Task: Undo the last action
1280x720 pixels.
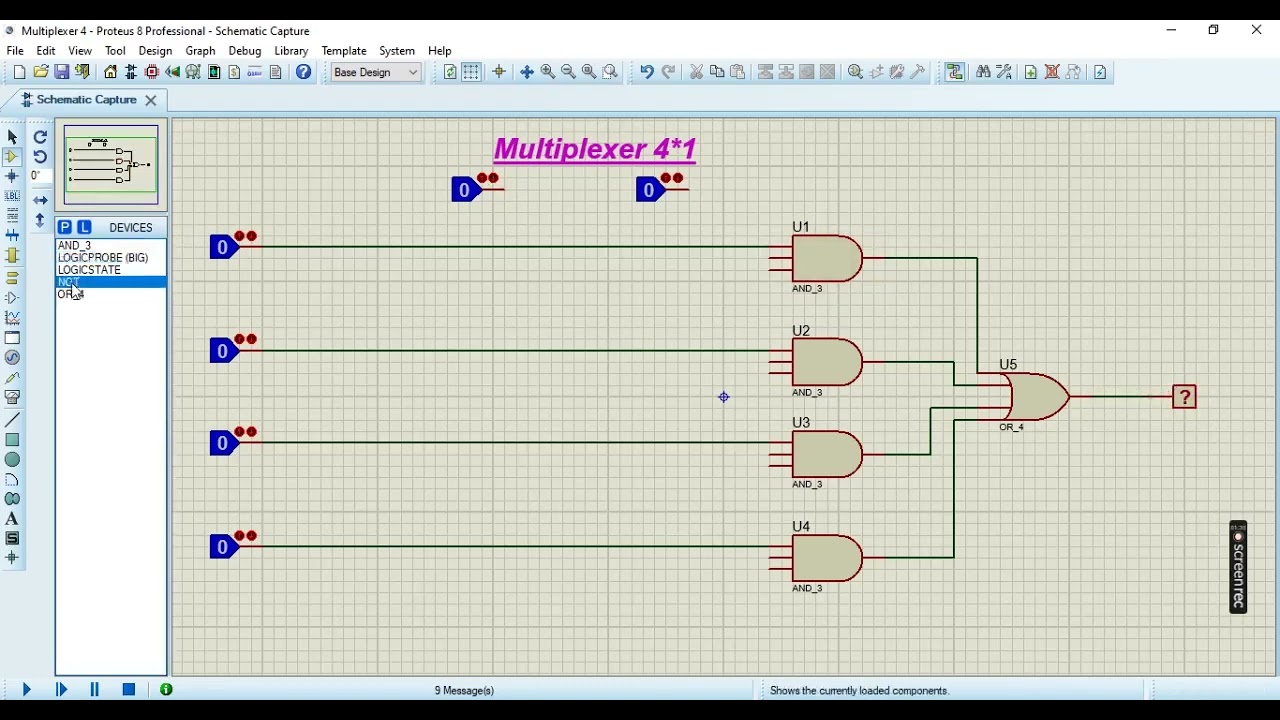Action: [647, 72]
